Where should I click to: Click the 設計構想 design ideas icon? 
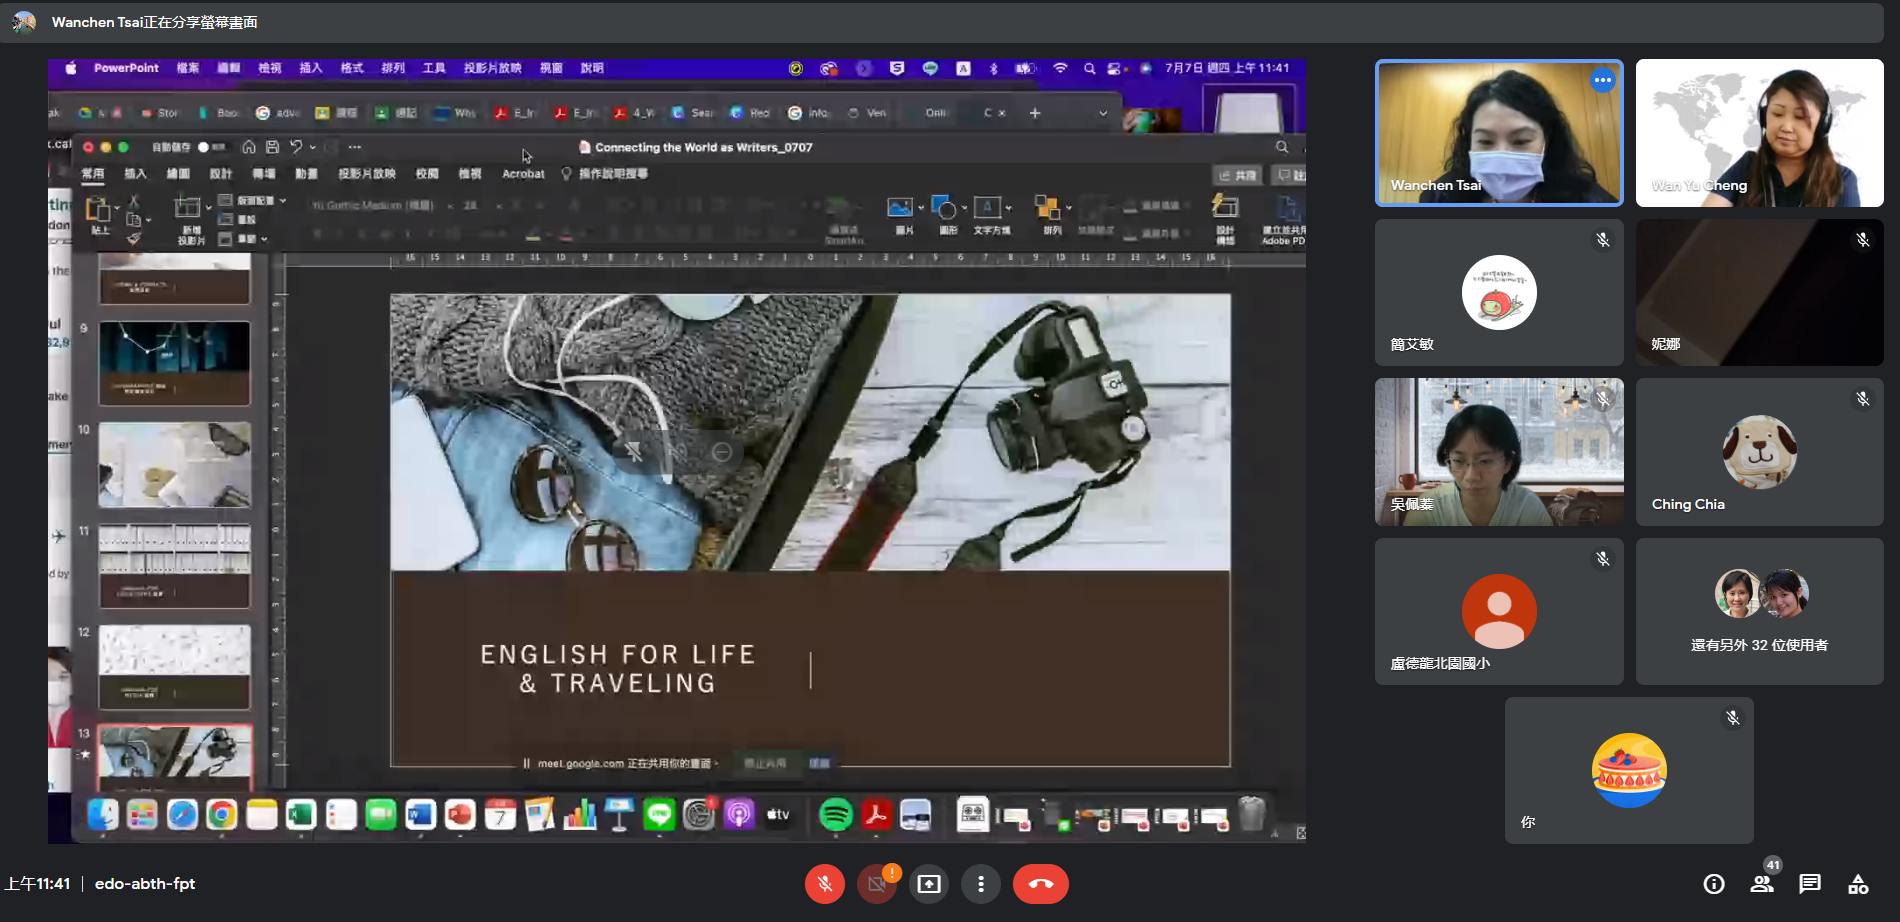click(1225, 207)
